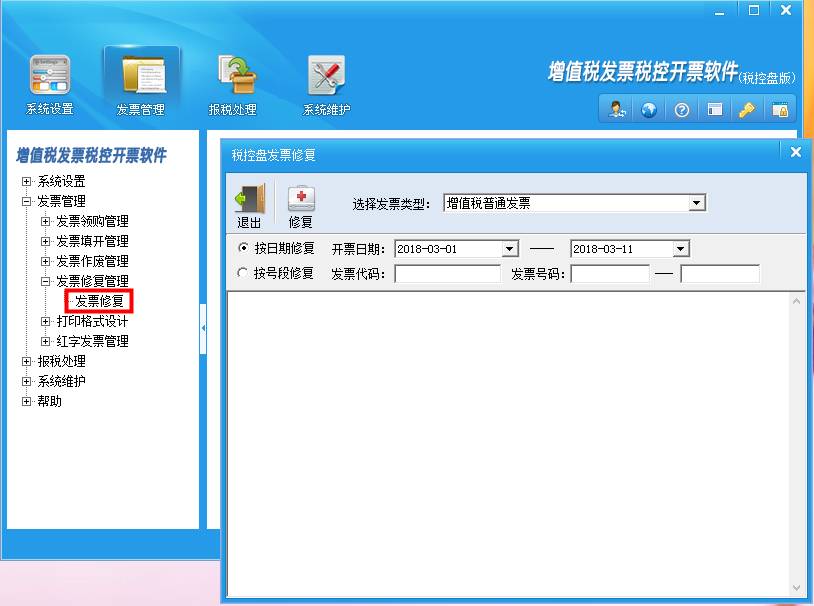This screenshot has width=814, height=606.
Task: Click the globe icon in top-right toolbar
Action: [x=649, y=110]
